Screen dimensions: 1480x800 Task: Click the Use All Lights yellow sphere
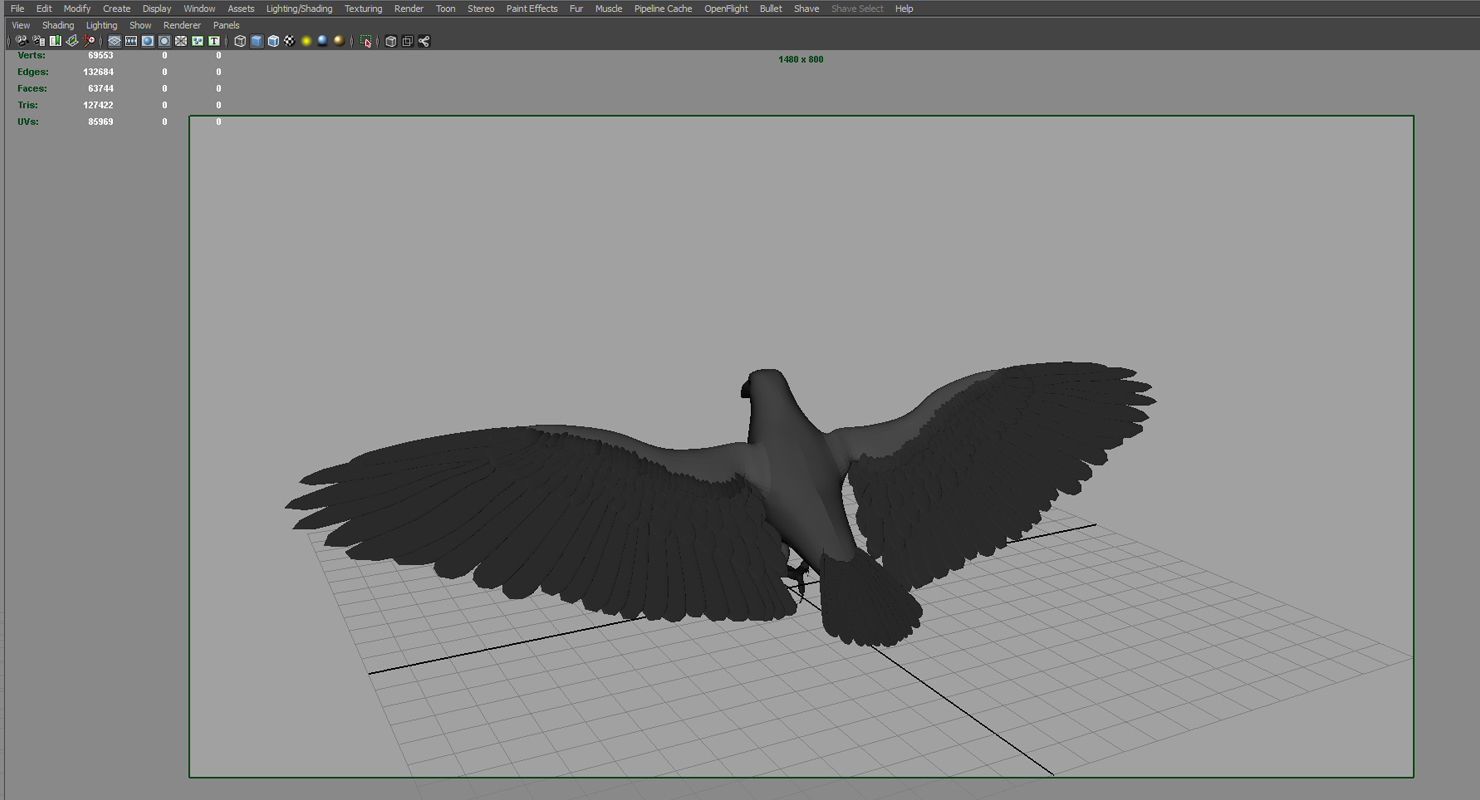point(306,41)
